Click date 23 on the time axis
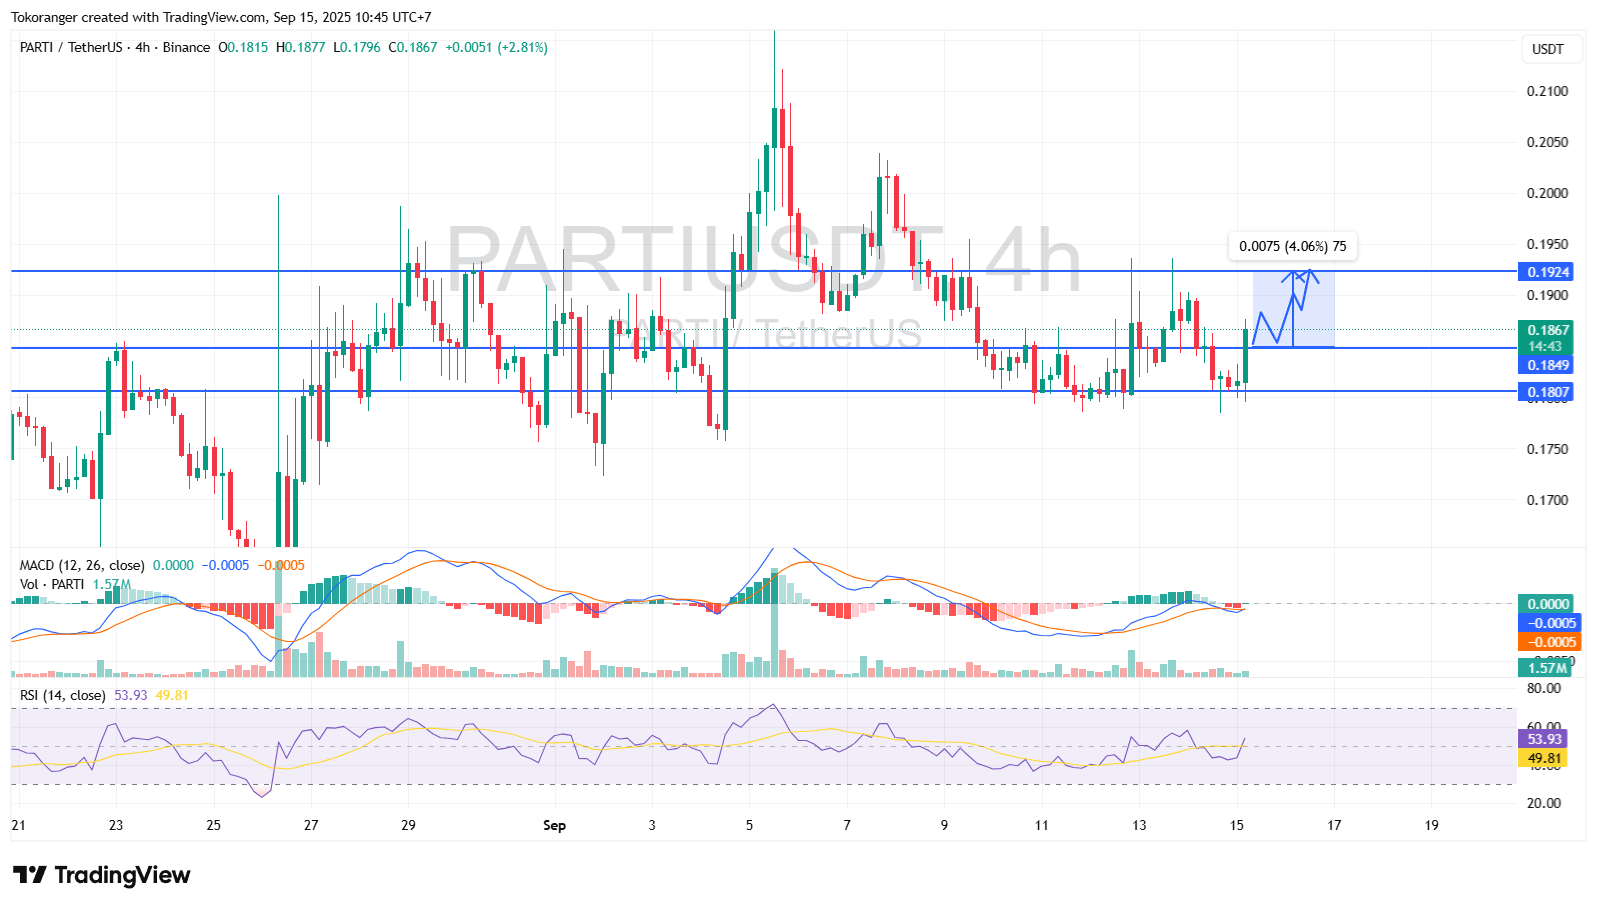 pyautogui.click(x=116, y=825)
